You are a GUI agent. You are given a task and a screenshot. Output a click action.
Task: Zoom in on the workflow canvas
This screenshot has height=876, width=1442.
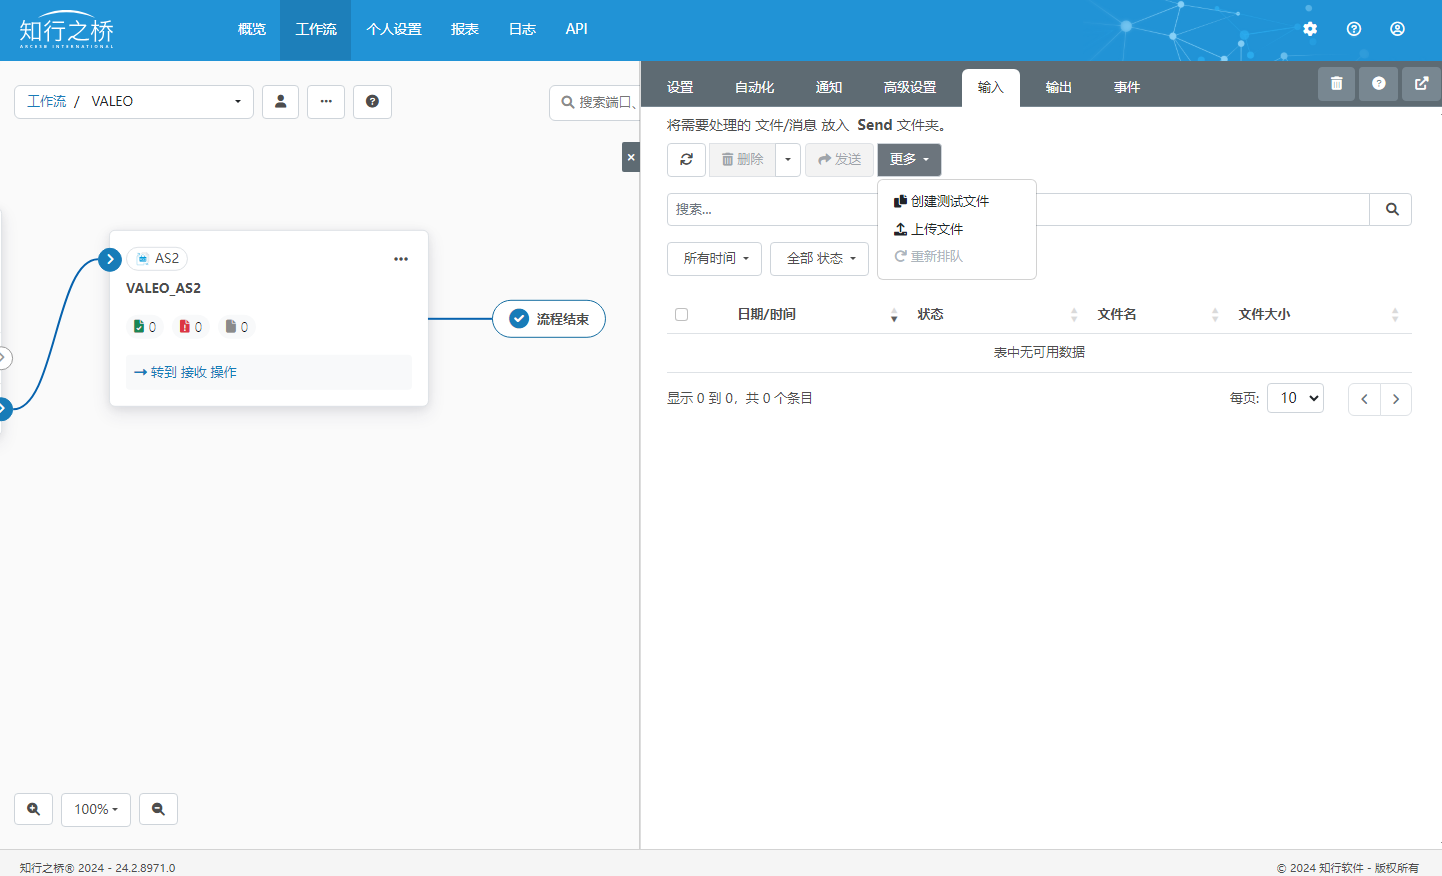coord(34,809)
